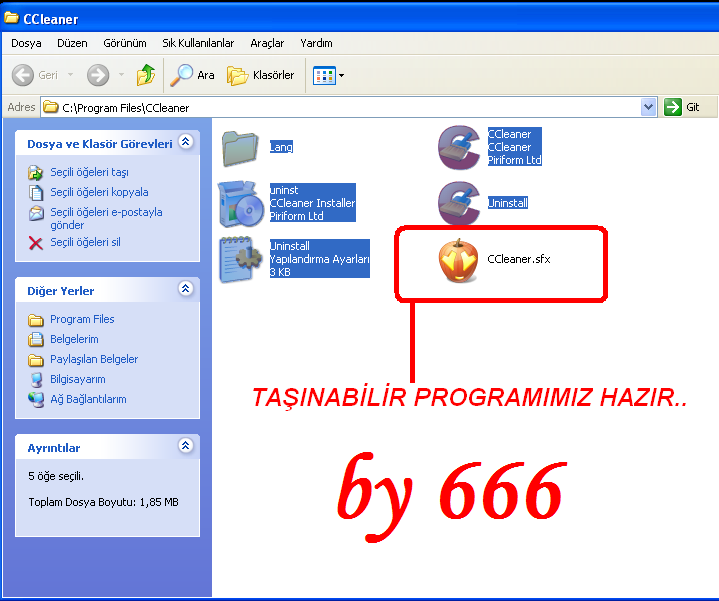Click the Bilgisayarım computer icon
This screenshot has height=601, width=719.
tap(36, 380)
